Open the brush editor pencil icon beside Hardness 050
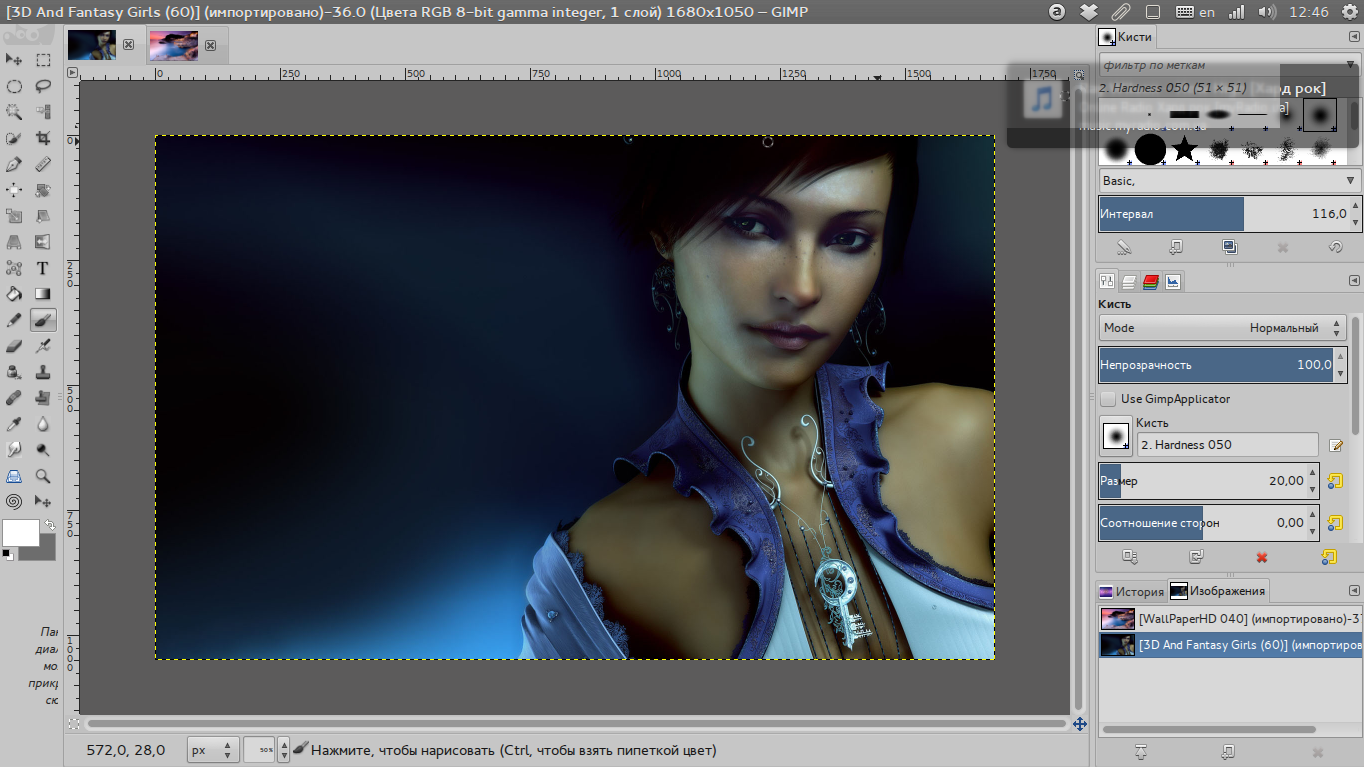This screenshot has height=767, width=1364. click(1335, 445)
